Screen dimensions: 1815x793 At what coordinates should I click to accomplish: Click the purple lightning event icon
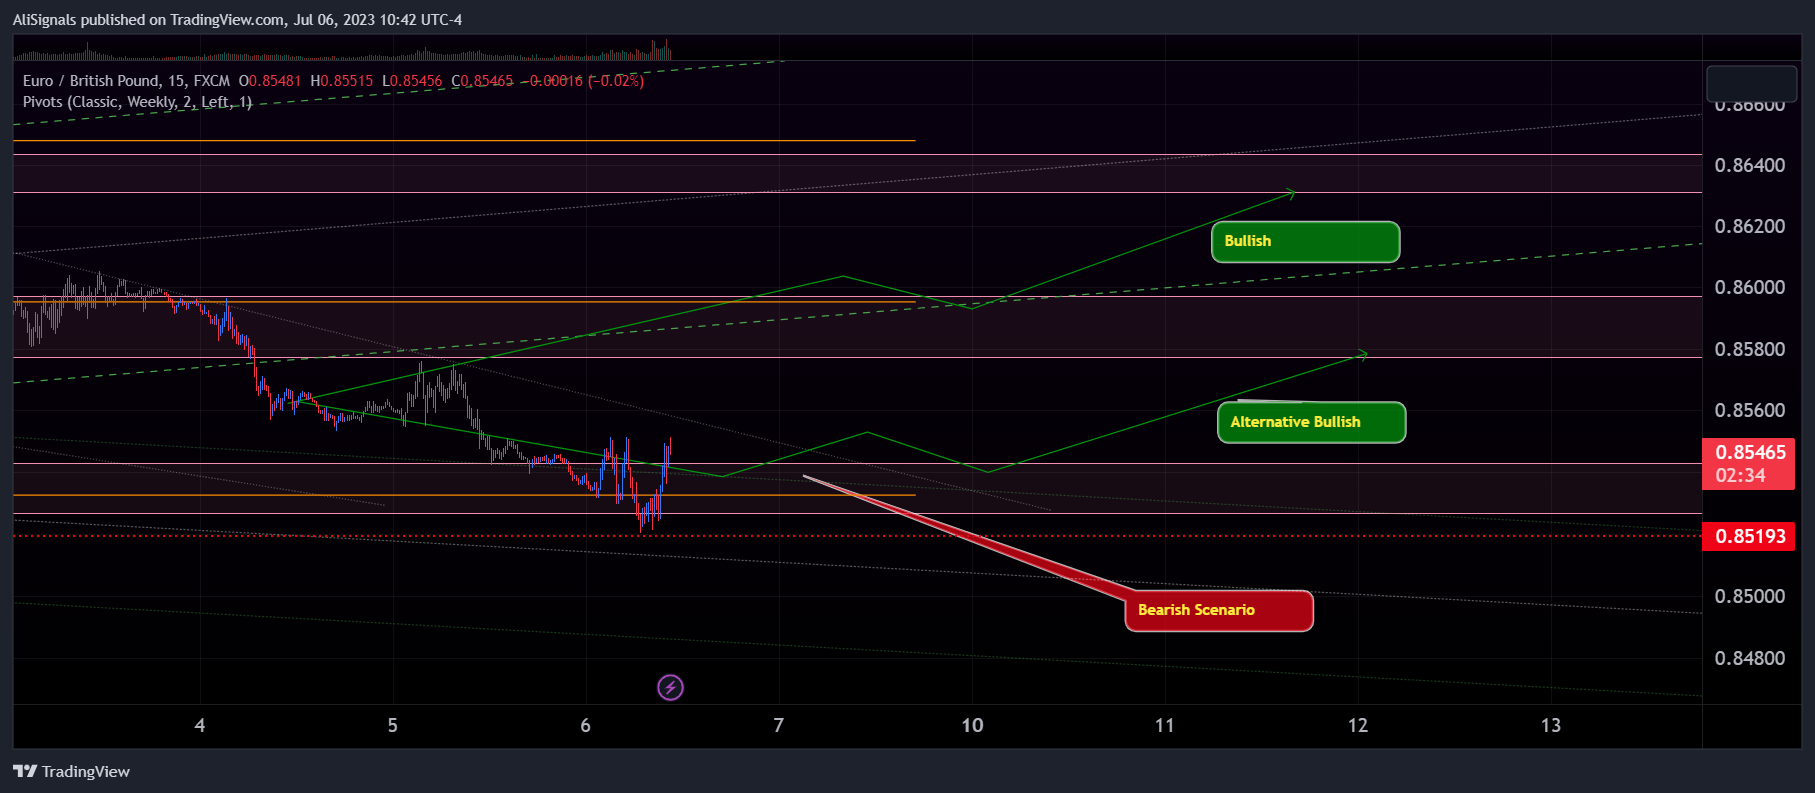coord(670,687)
